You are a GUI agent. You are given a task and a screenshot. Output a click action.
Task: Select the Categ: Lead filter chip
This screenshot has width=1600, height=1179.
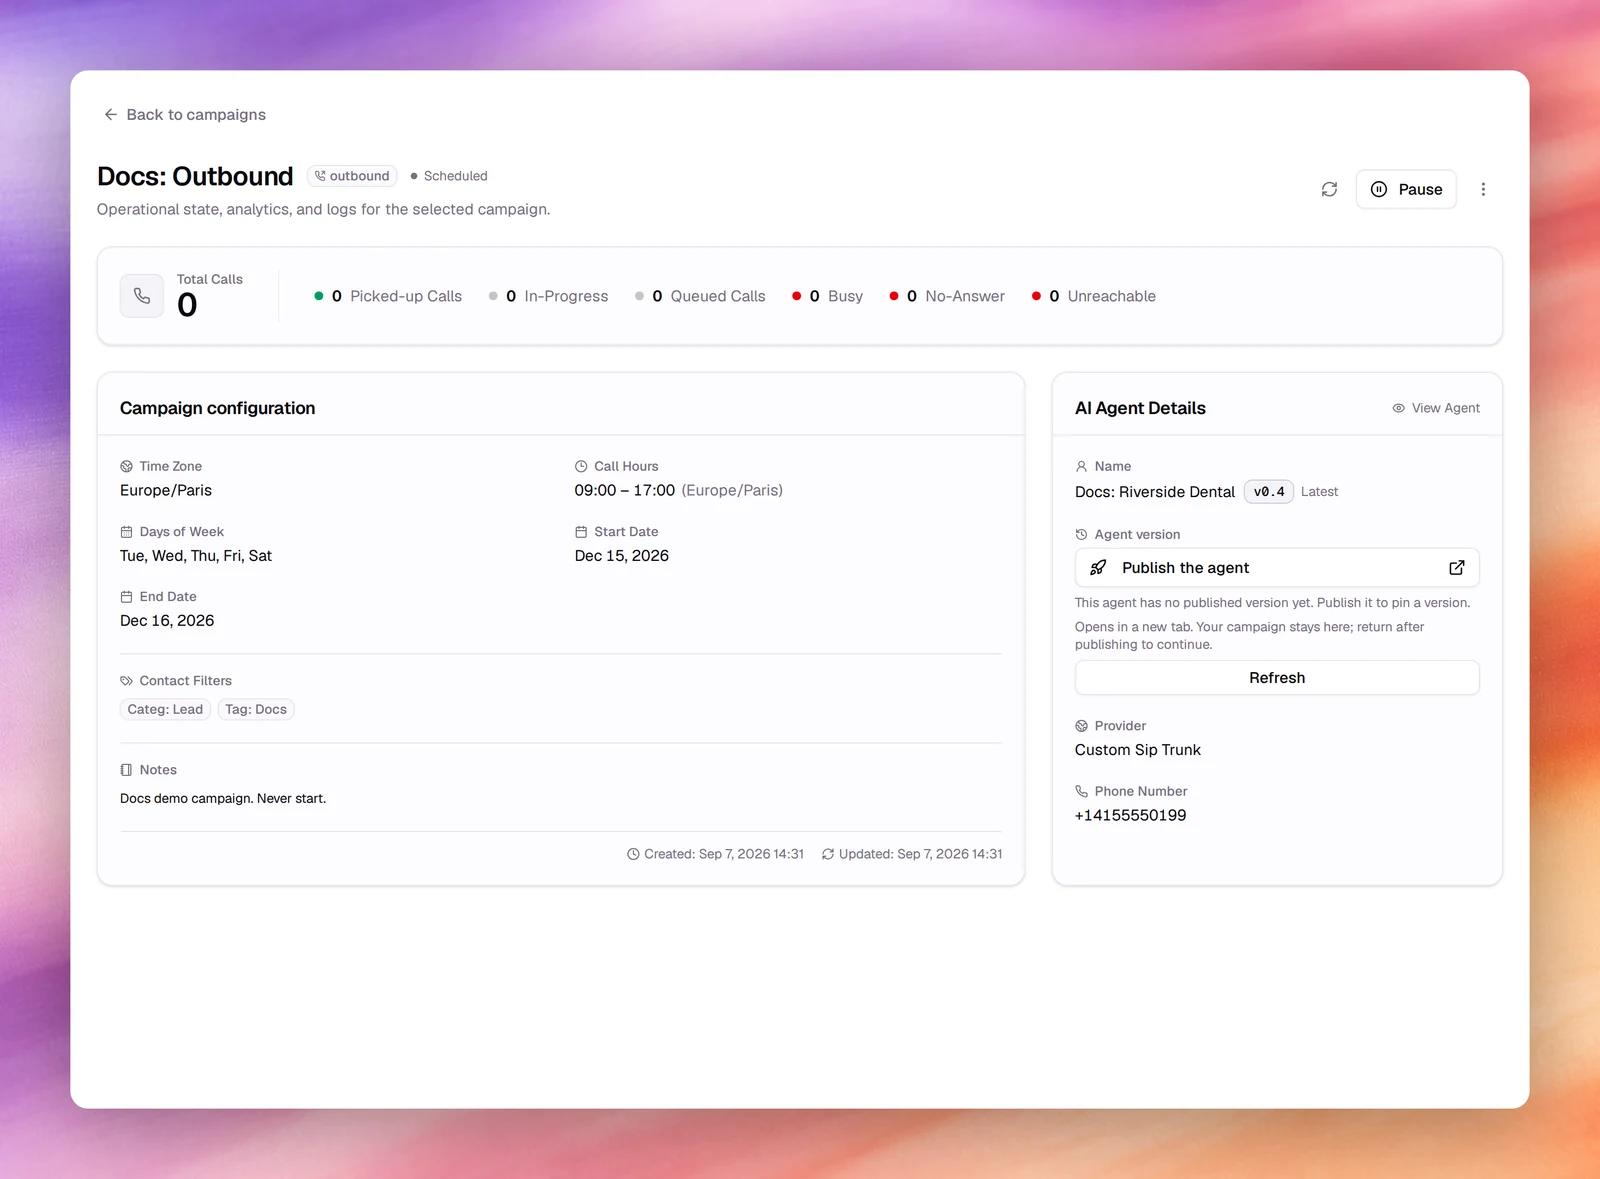(x=165, y=709)
